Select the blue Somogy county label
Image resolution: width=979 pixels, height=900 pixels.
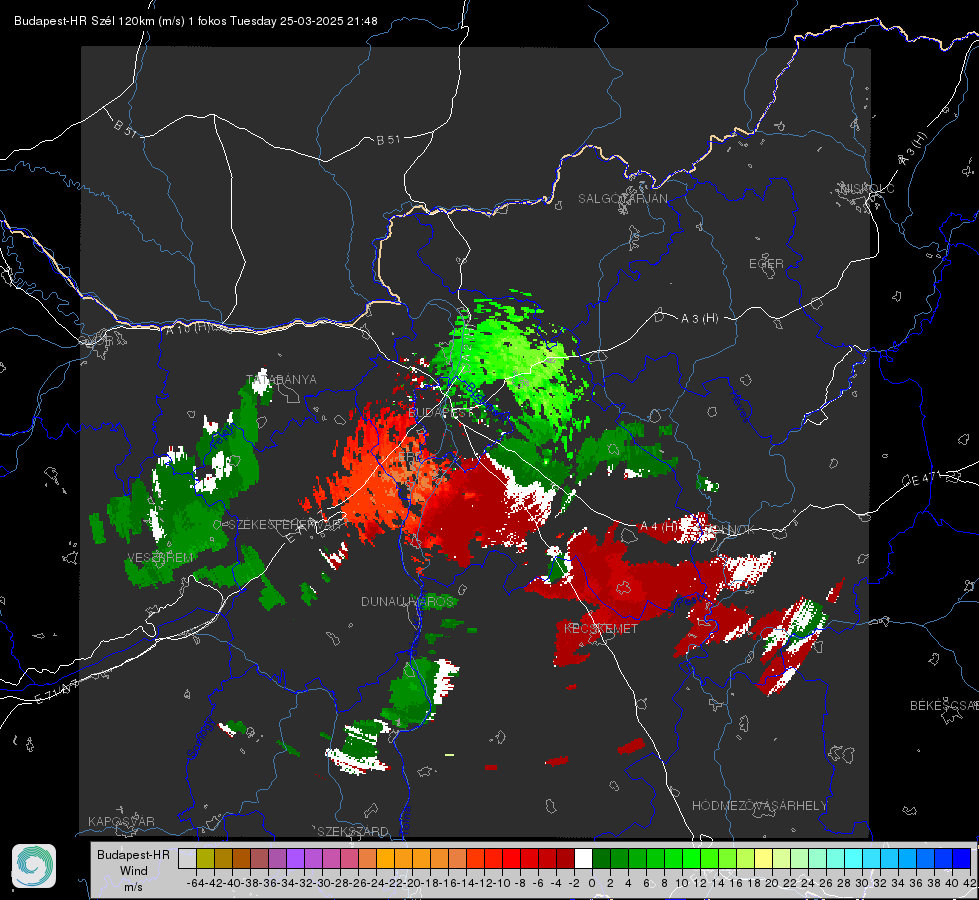click(x=201, y=738)
